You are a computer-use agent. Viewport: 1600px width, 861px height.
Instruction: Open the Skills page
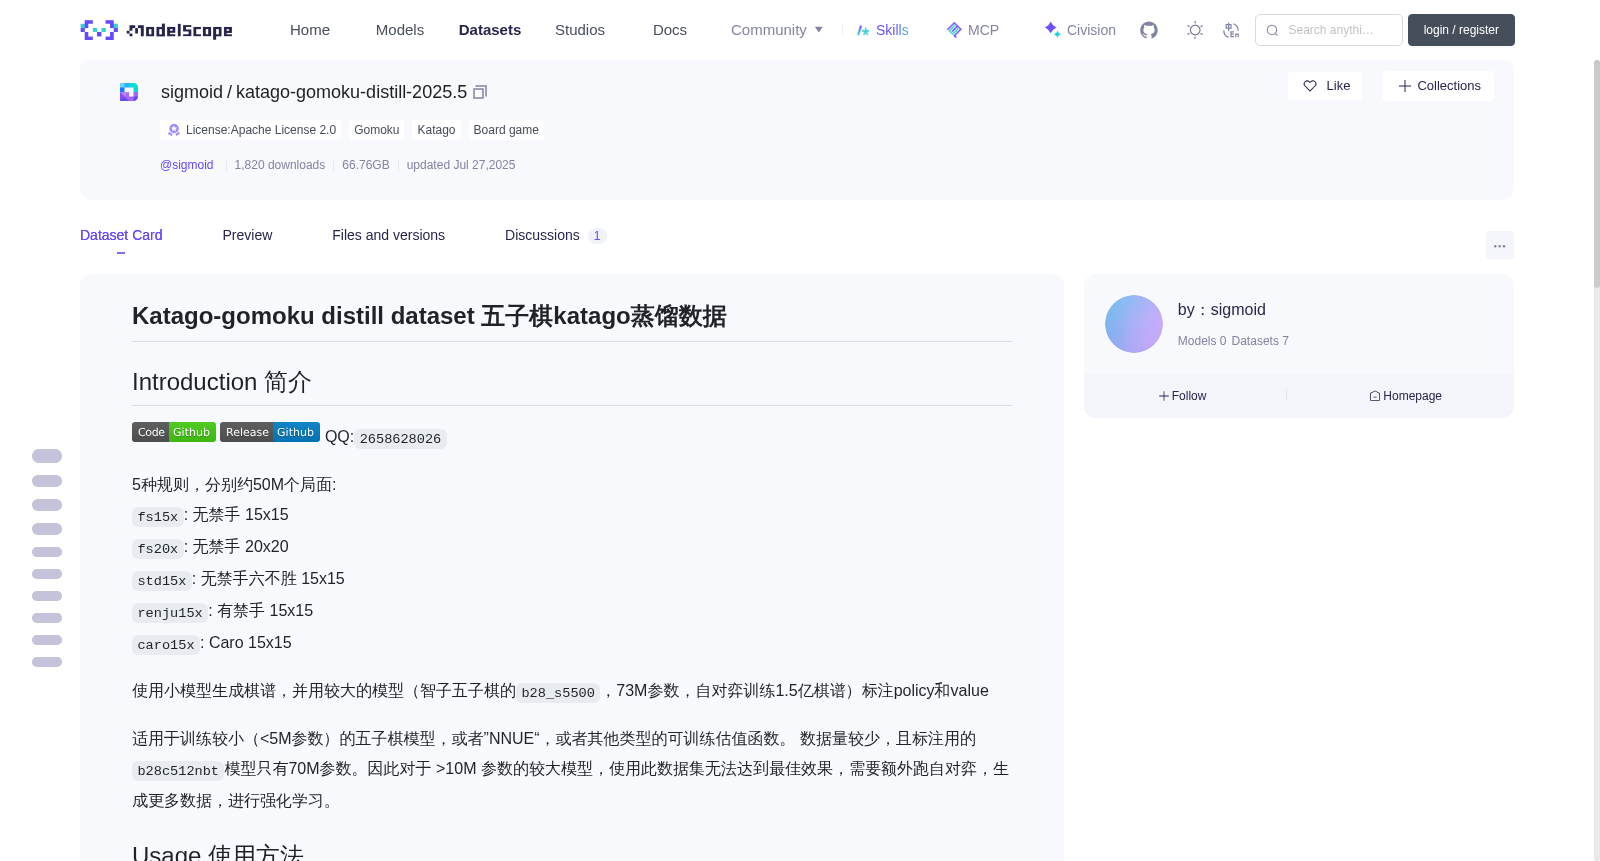[883, 30]
